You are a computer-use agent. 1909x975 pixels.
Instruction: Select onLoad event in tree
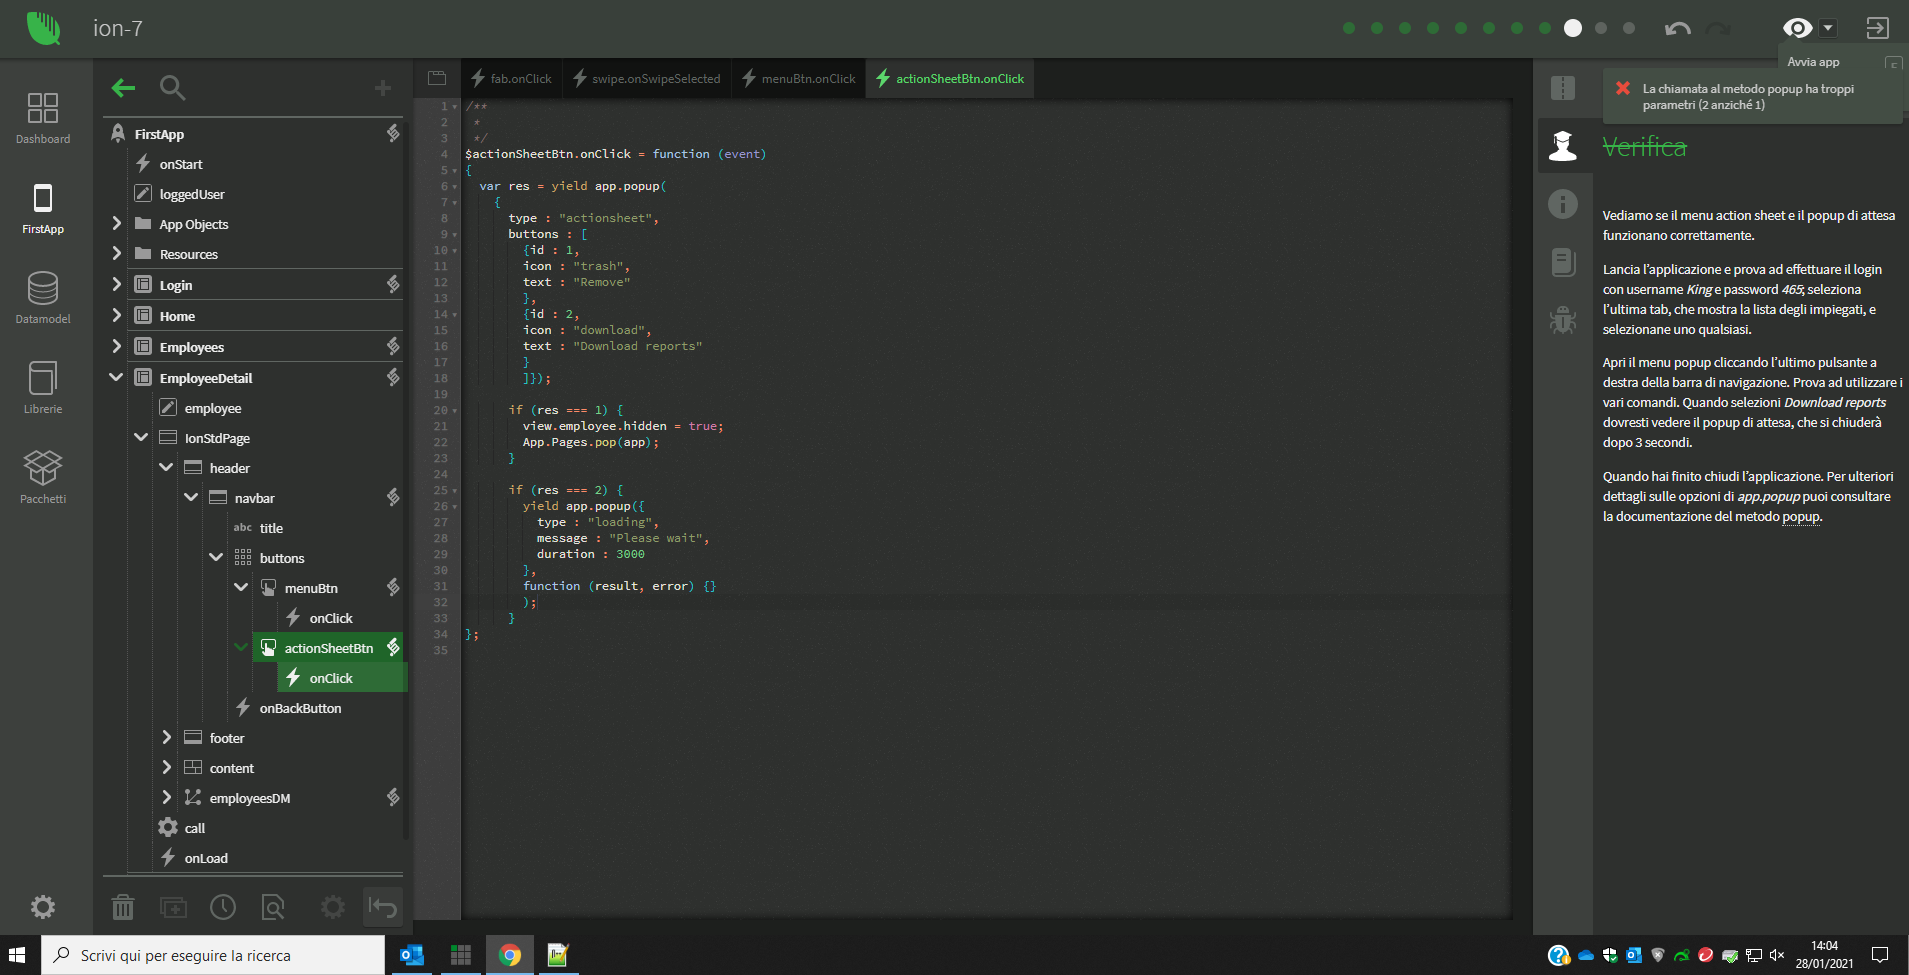pos(206,858)
